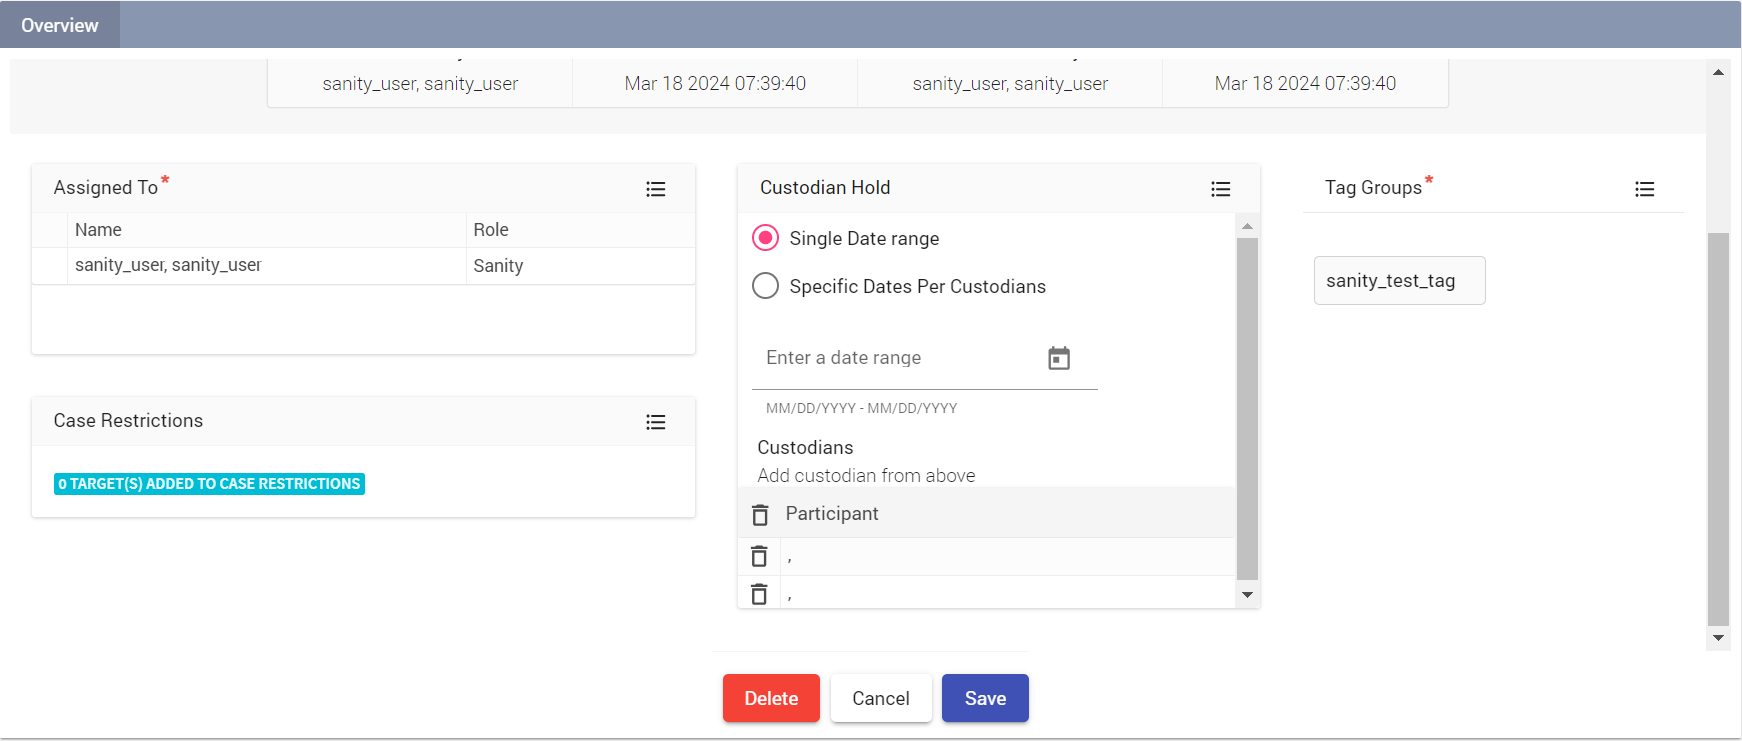Open the Case Restrictions panel list menu icon

click(656, 422)
